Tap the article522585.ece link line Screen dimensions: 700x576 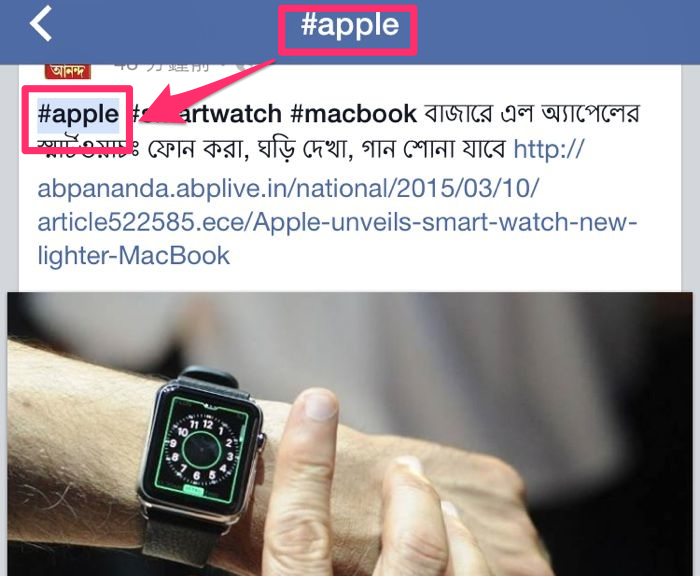(x=337, y=222)
